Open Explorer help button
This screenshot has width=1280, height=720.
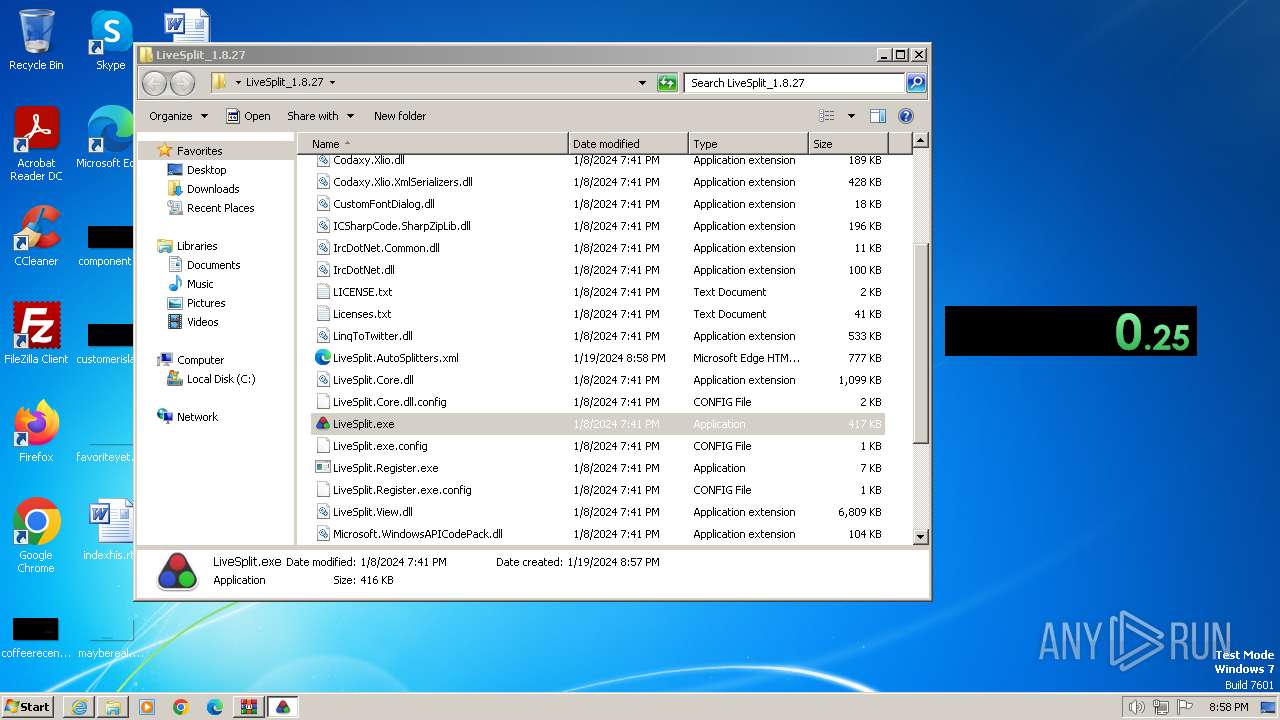(906, 116)
